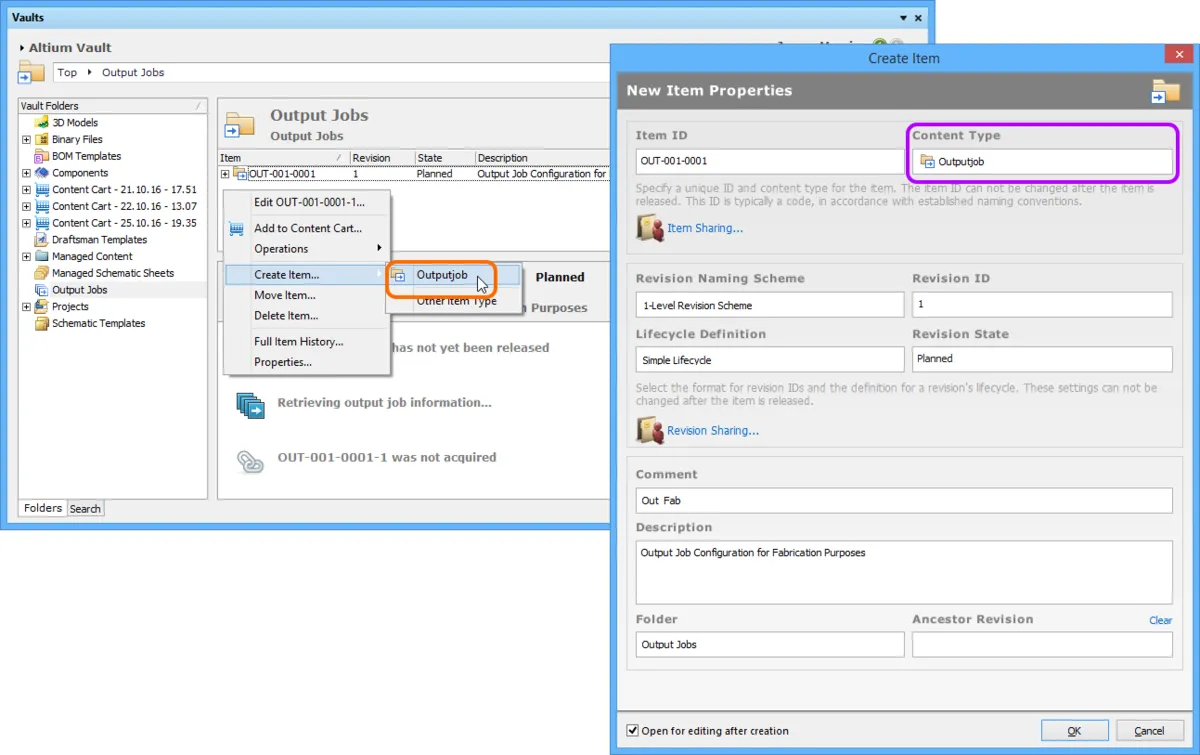Click the Draftsman Templates folder icon
Screen dimensions: 1200x755
pos(42,240)
